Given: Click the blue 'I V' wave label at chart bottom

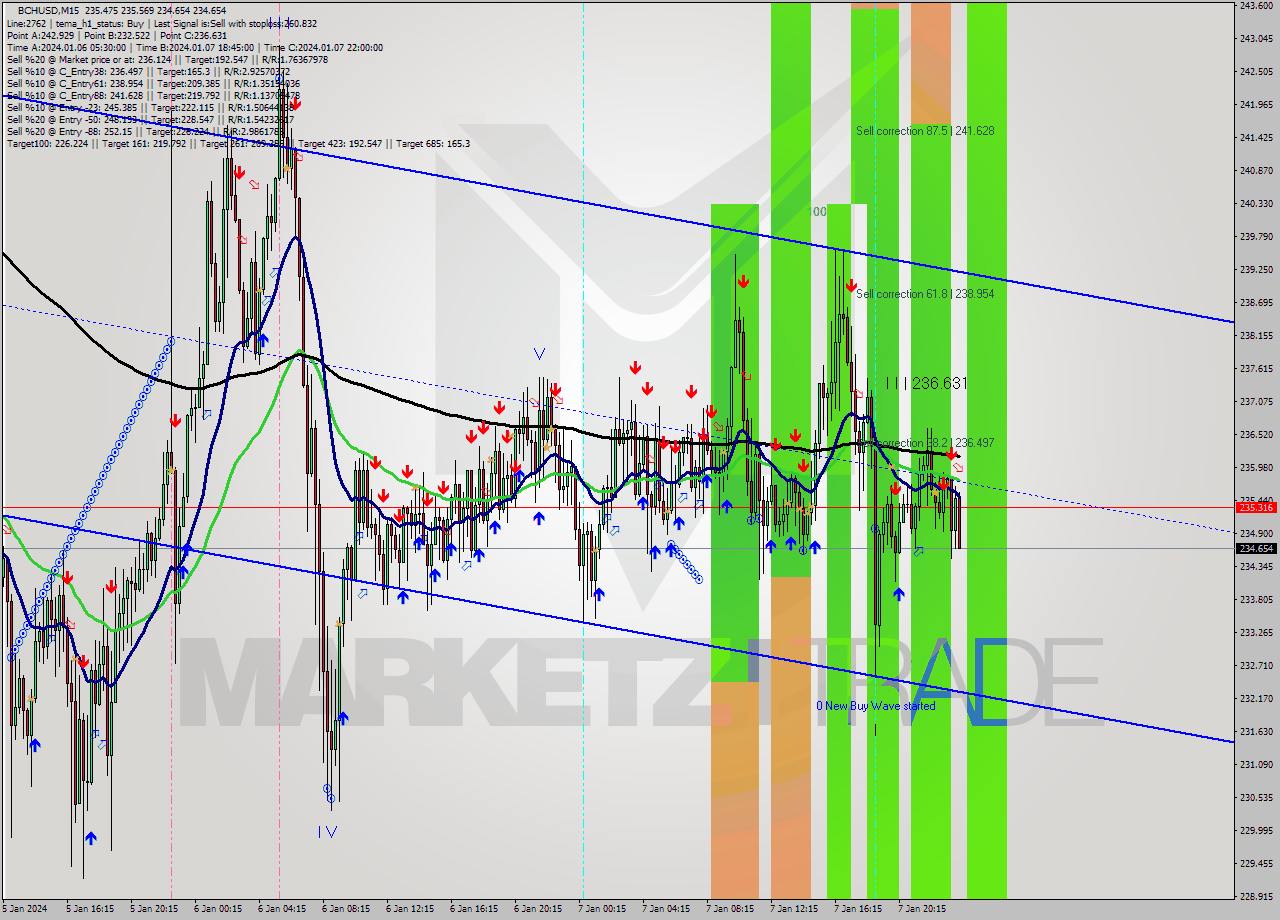Looking at the screenshot, I should pos(327,832).
